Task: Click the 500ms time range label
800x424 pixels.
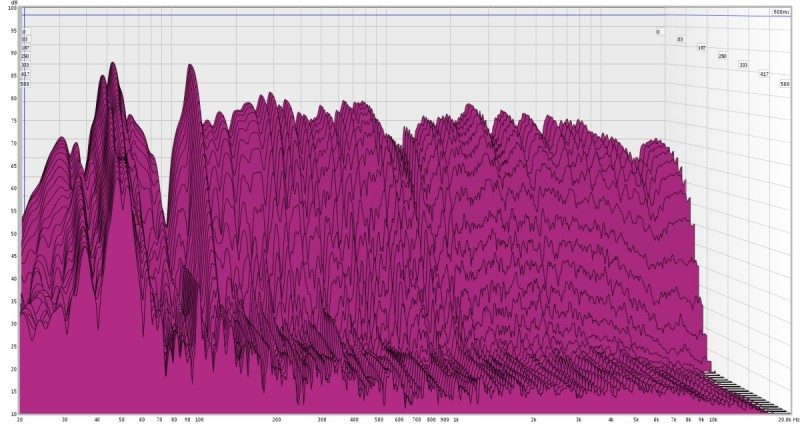Action: point(781,12)
